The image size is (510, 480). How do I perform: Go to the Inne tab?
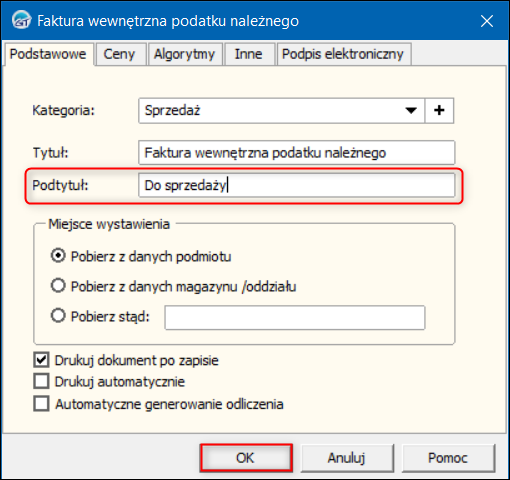[248, 54]
